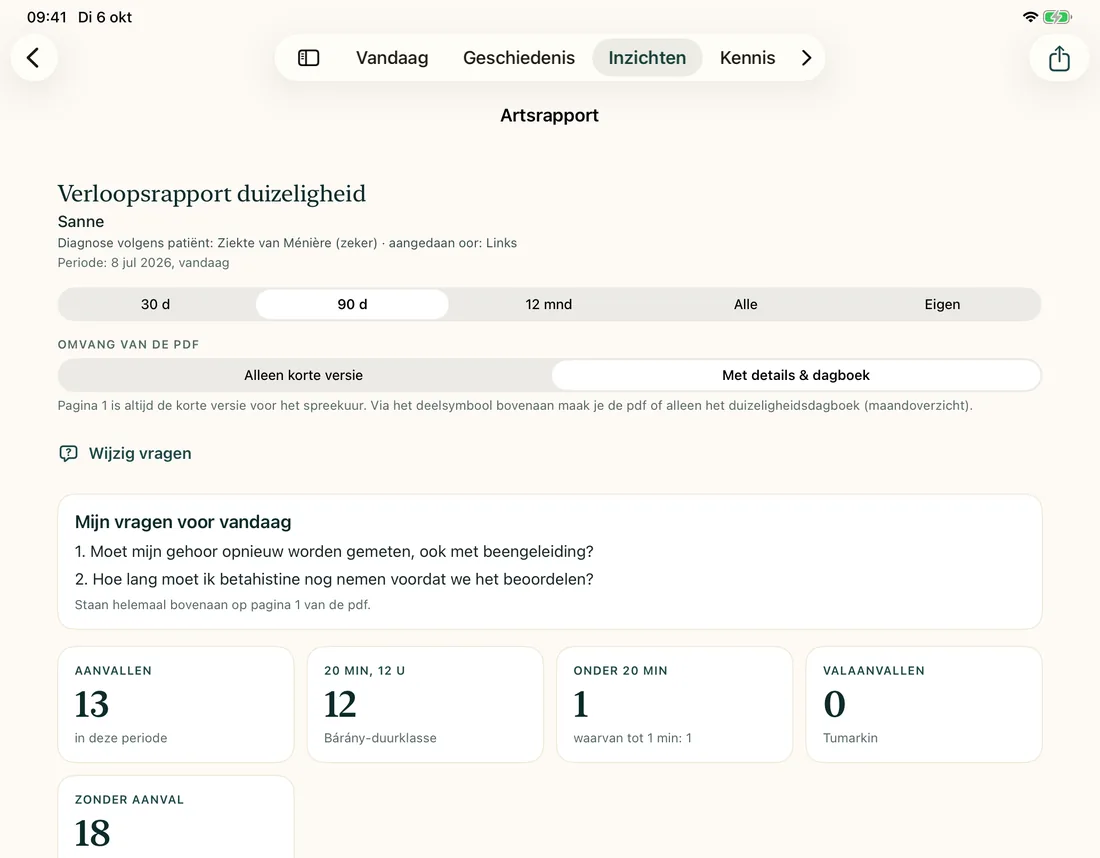This screenshot has width=1100, height=858.
Task: Tap the Valaanvallen Tumarkin card
Action: (924, 704)
